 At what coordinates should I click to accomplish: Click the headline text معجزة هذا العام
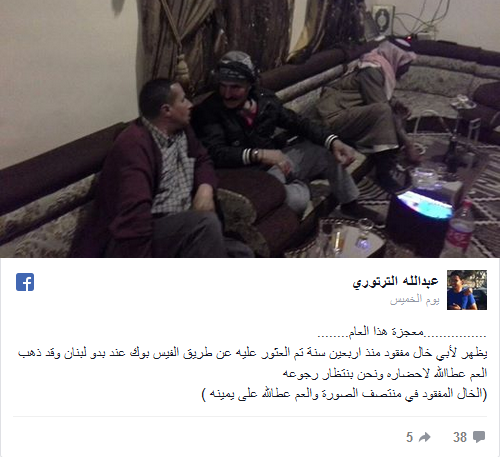tap(386, 332)
